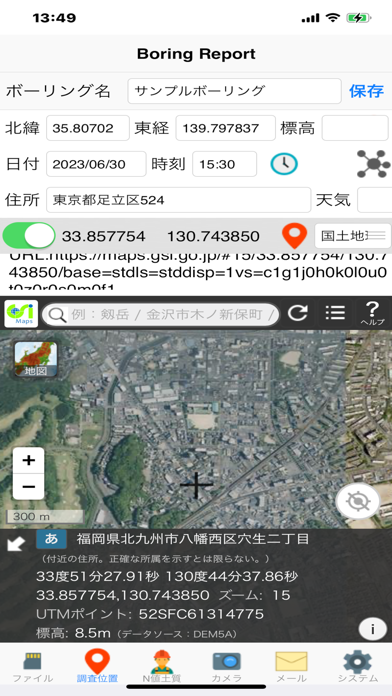Open ヘルプ help icon
Screen dimensions: 392x696
(x=373, y=313)
